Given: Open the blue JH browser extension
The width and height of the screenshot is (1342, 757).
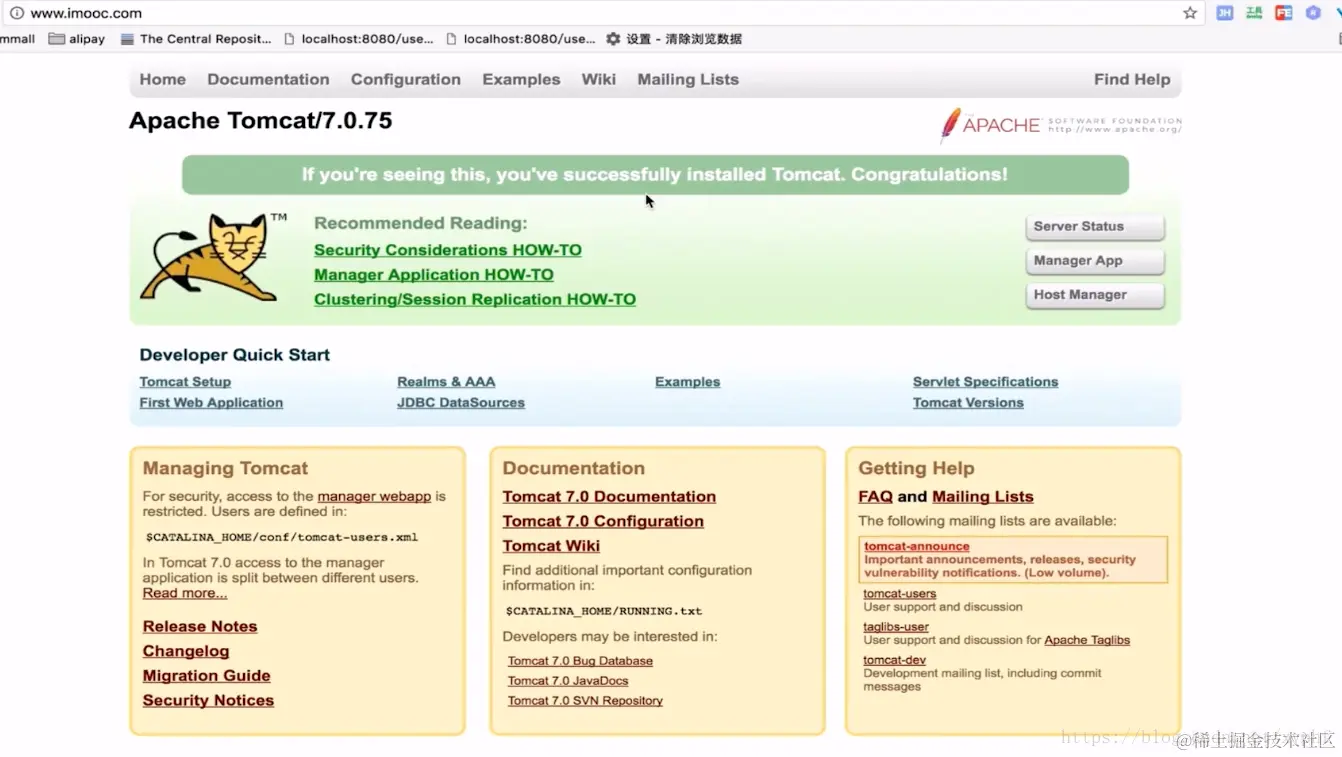Looking at the screenshot, I should tap(1224, 13).
